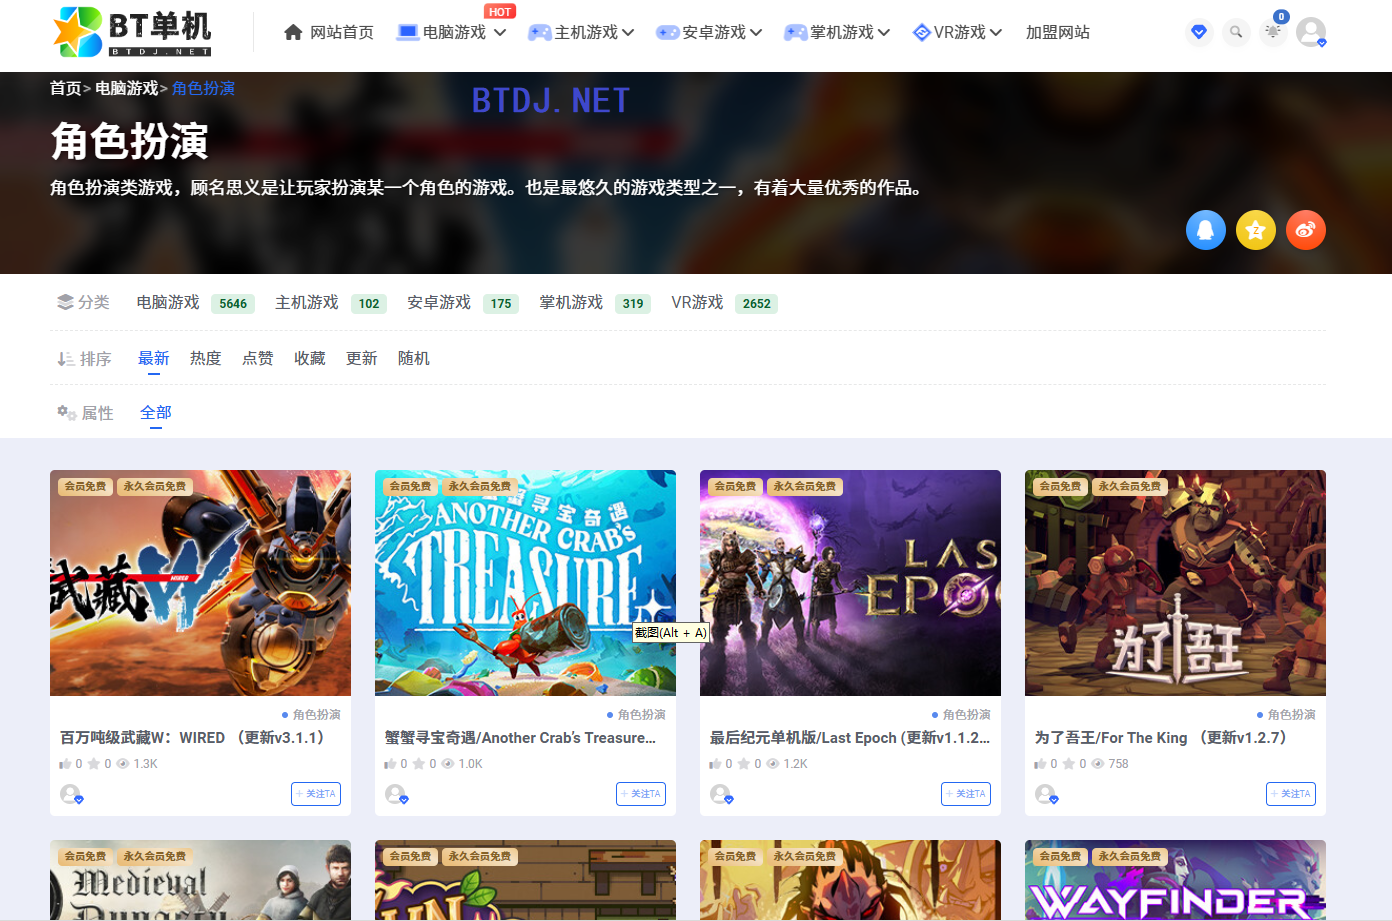Click the yellow star favorite button on banner
The image size is (1392, 921).
[1256, 230]
